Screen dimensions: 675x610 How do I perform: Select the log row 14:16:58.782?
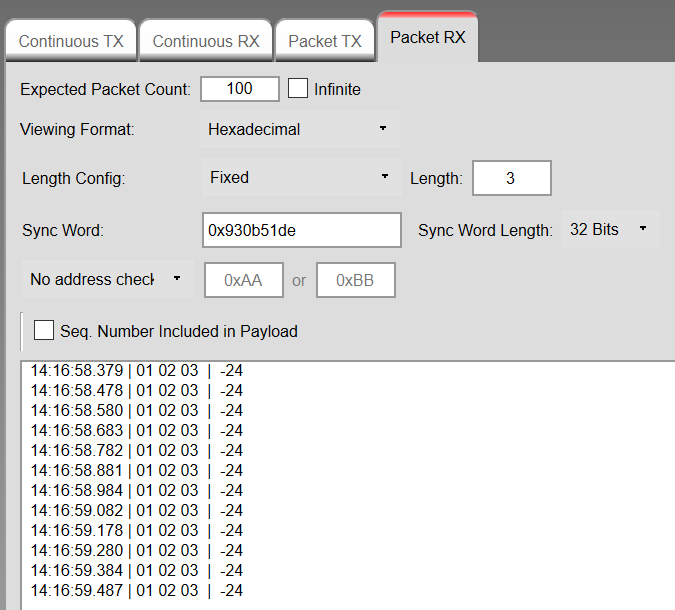tap(137, 450)
